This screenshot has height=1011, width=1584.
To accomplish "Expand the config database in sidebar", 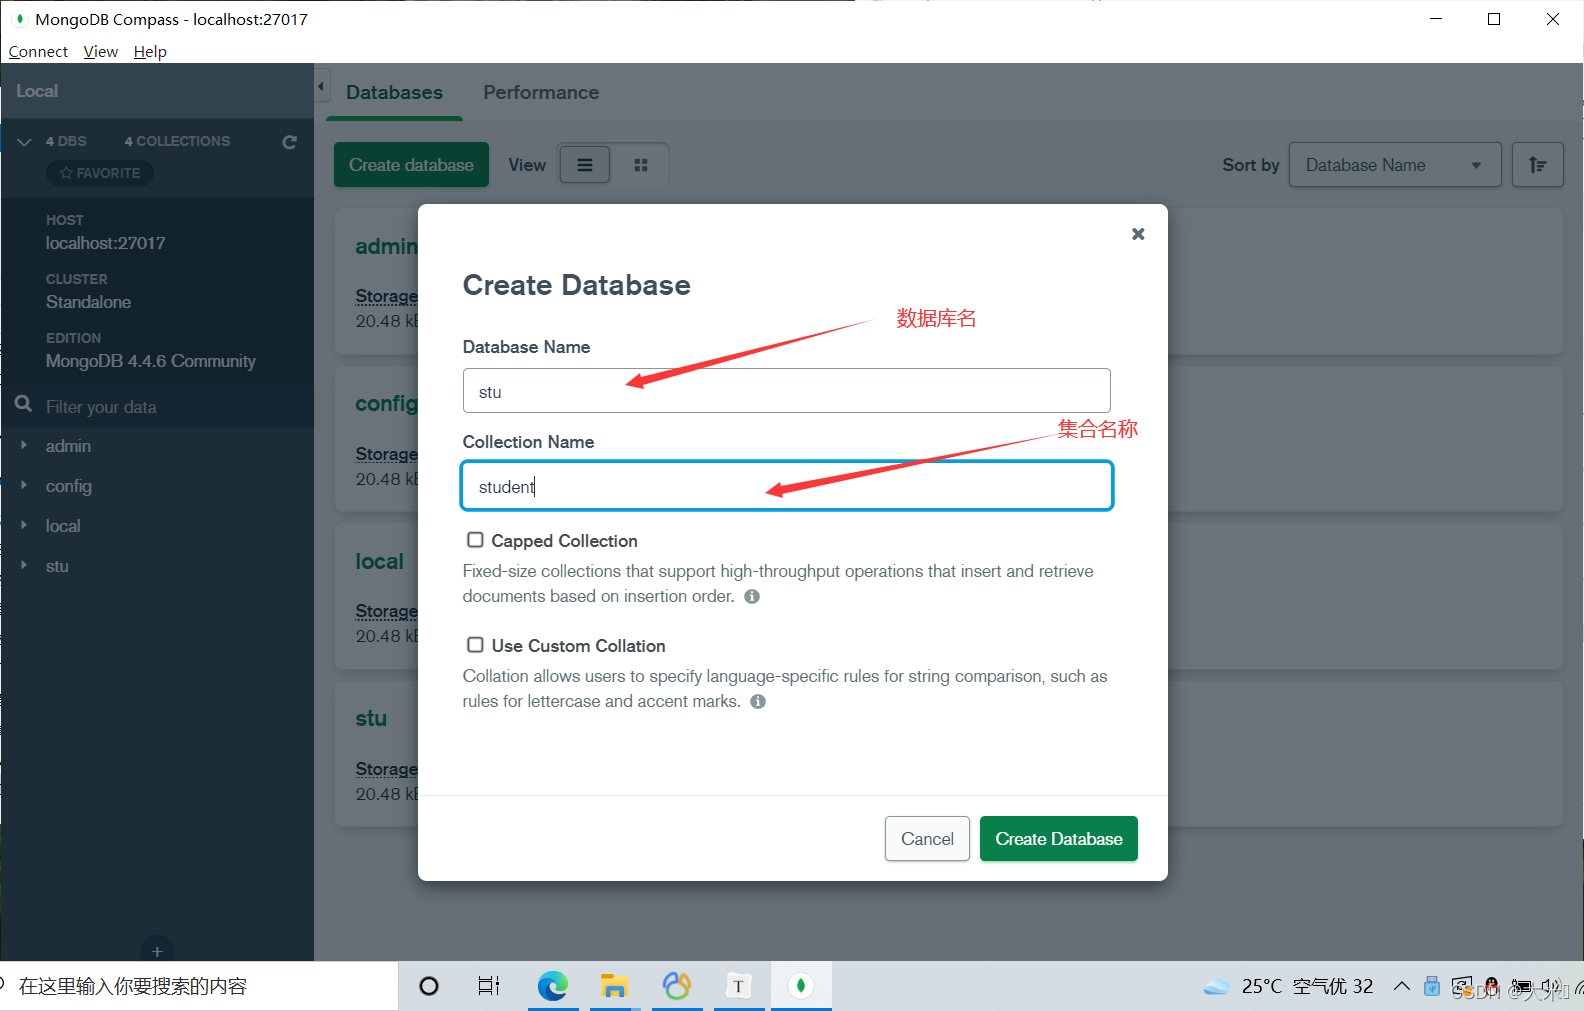I will (24, 485).
